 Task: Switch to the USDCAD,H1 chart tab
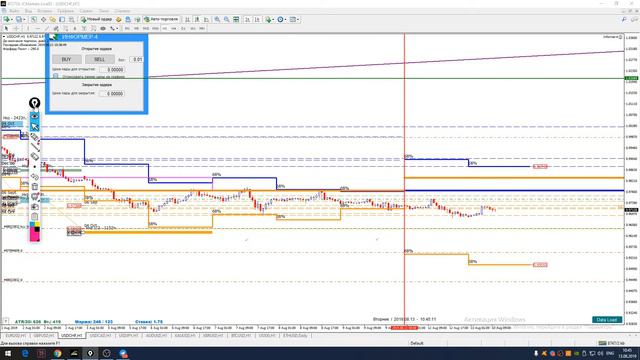click(x=100, y=336)
